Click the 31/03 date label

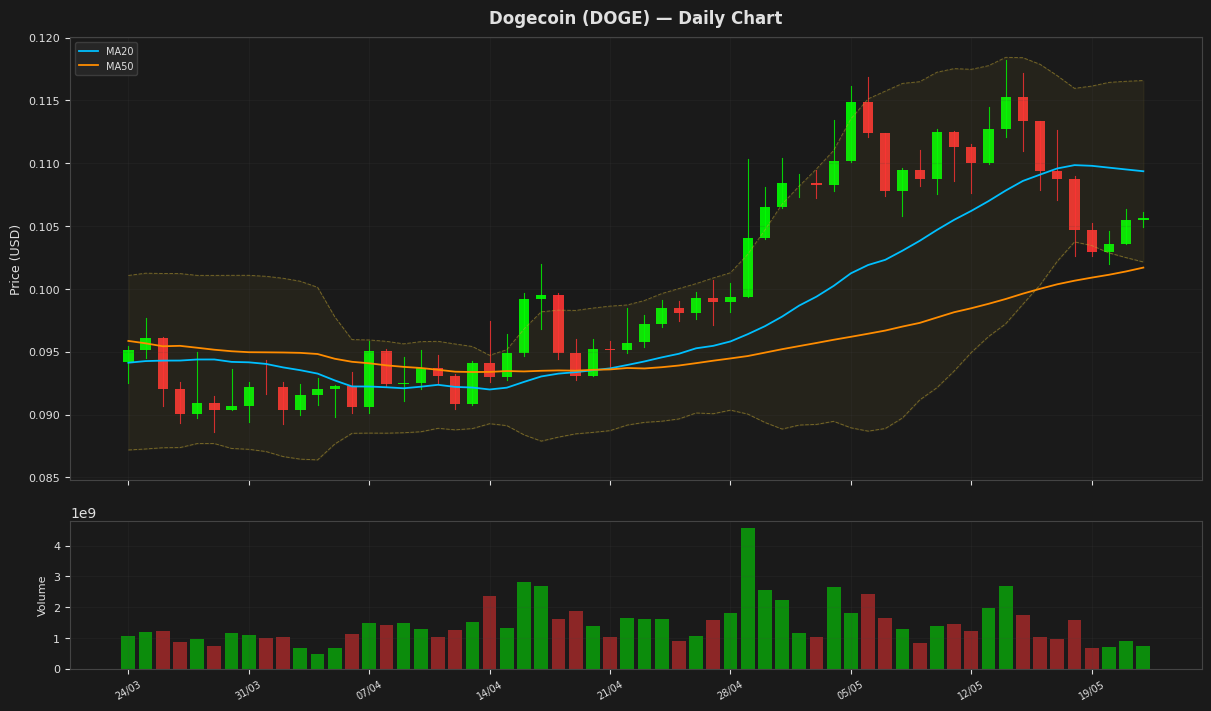click(x=248, y=690)
